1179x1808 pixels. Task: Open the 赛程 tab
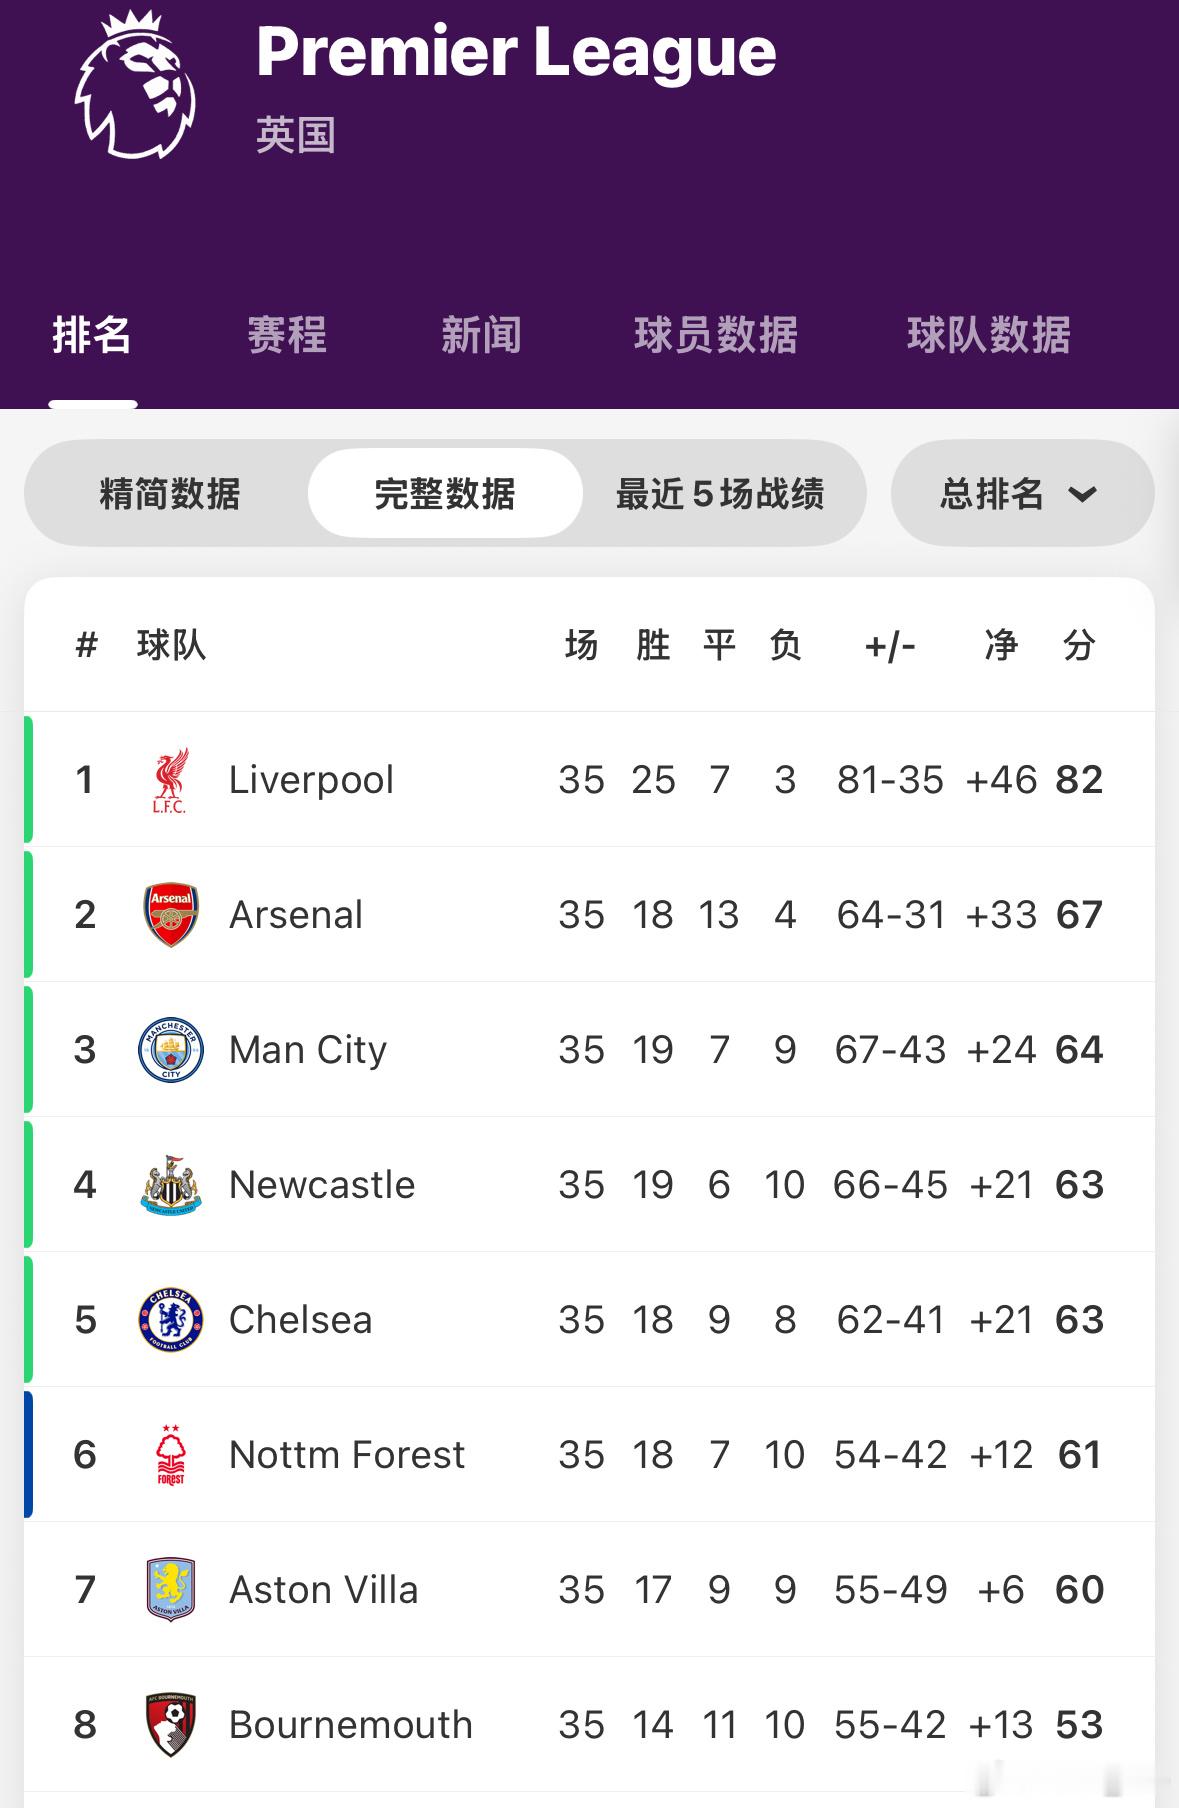tap(287, 335)
